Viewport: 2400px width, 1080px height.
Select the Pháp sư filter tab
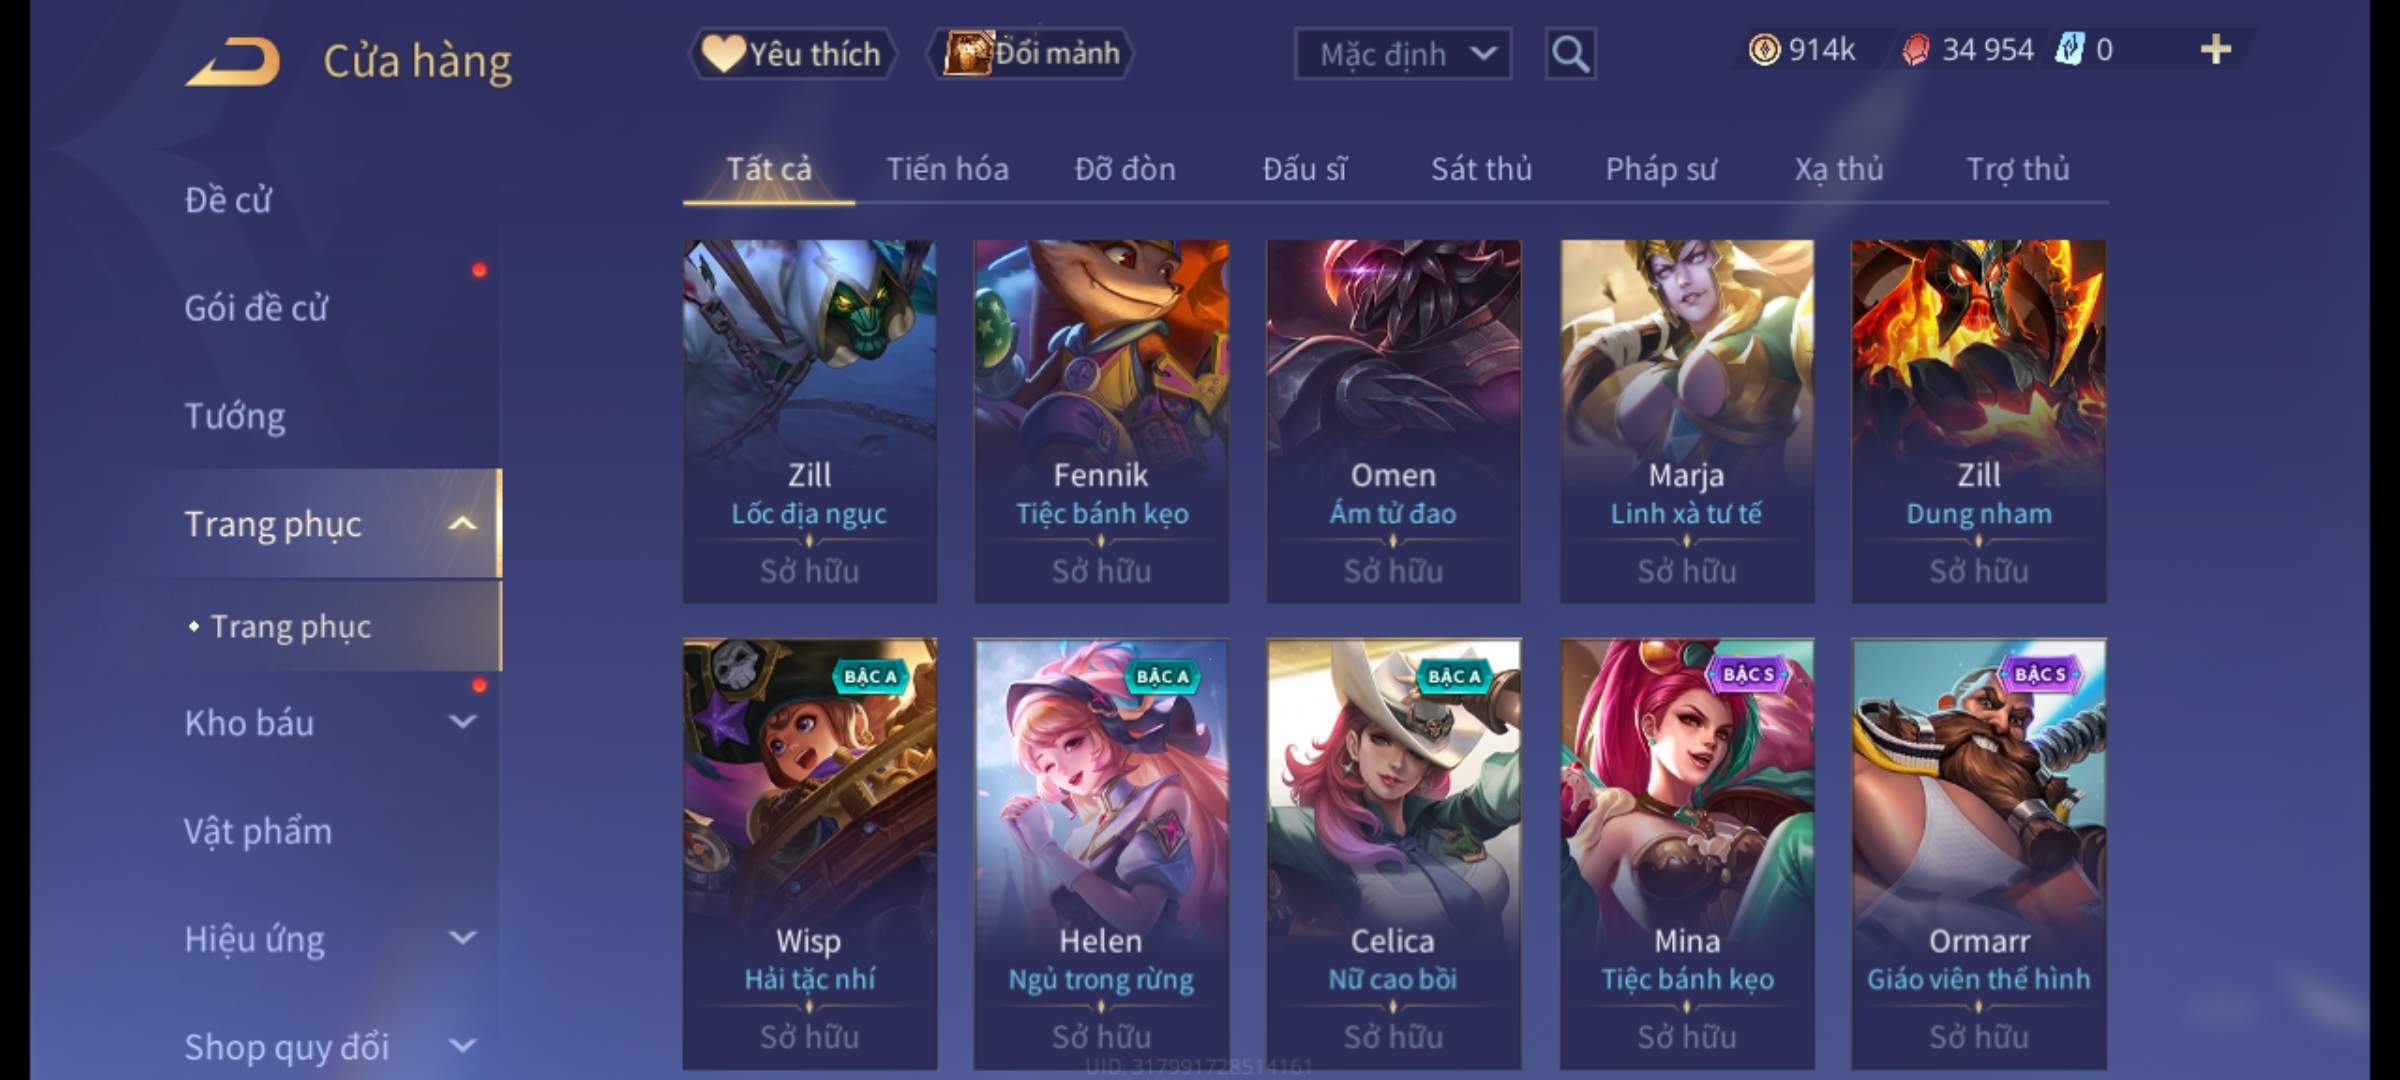tap(1661, 169)
